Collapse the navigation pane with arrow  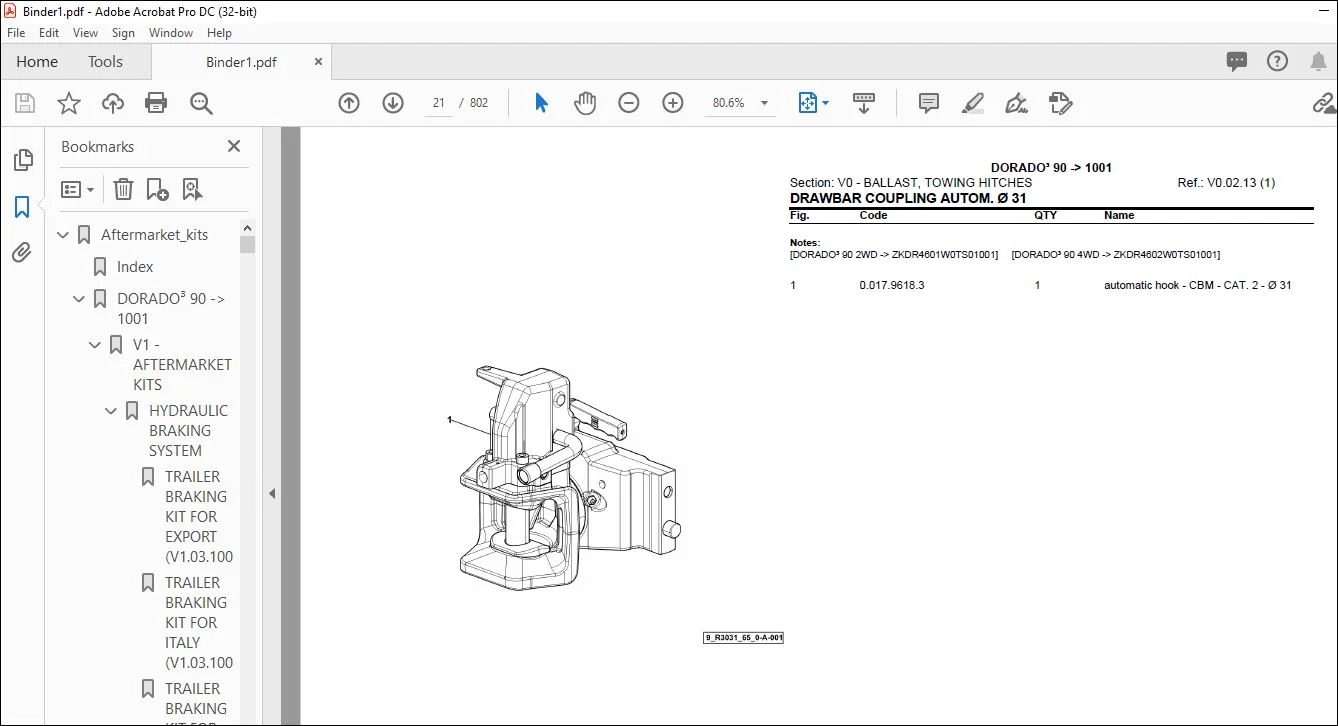(271, 493)
